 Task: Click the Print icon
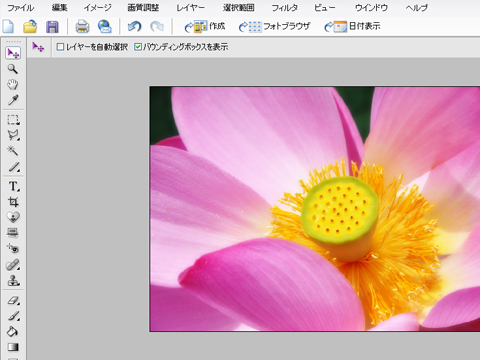[82, 27]
